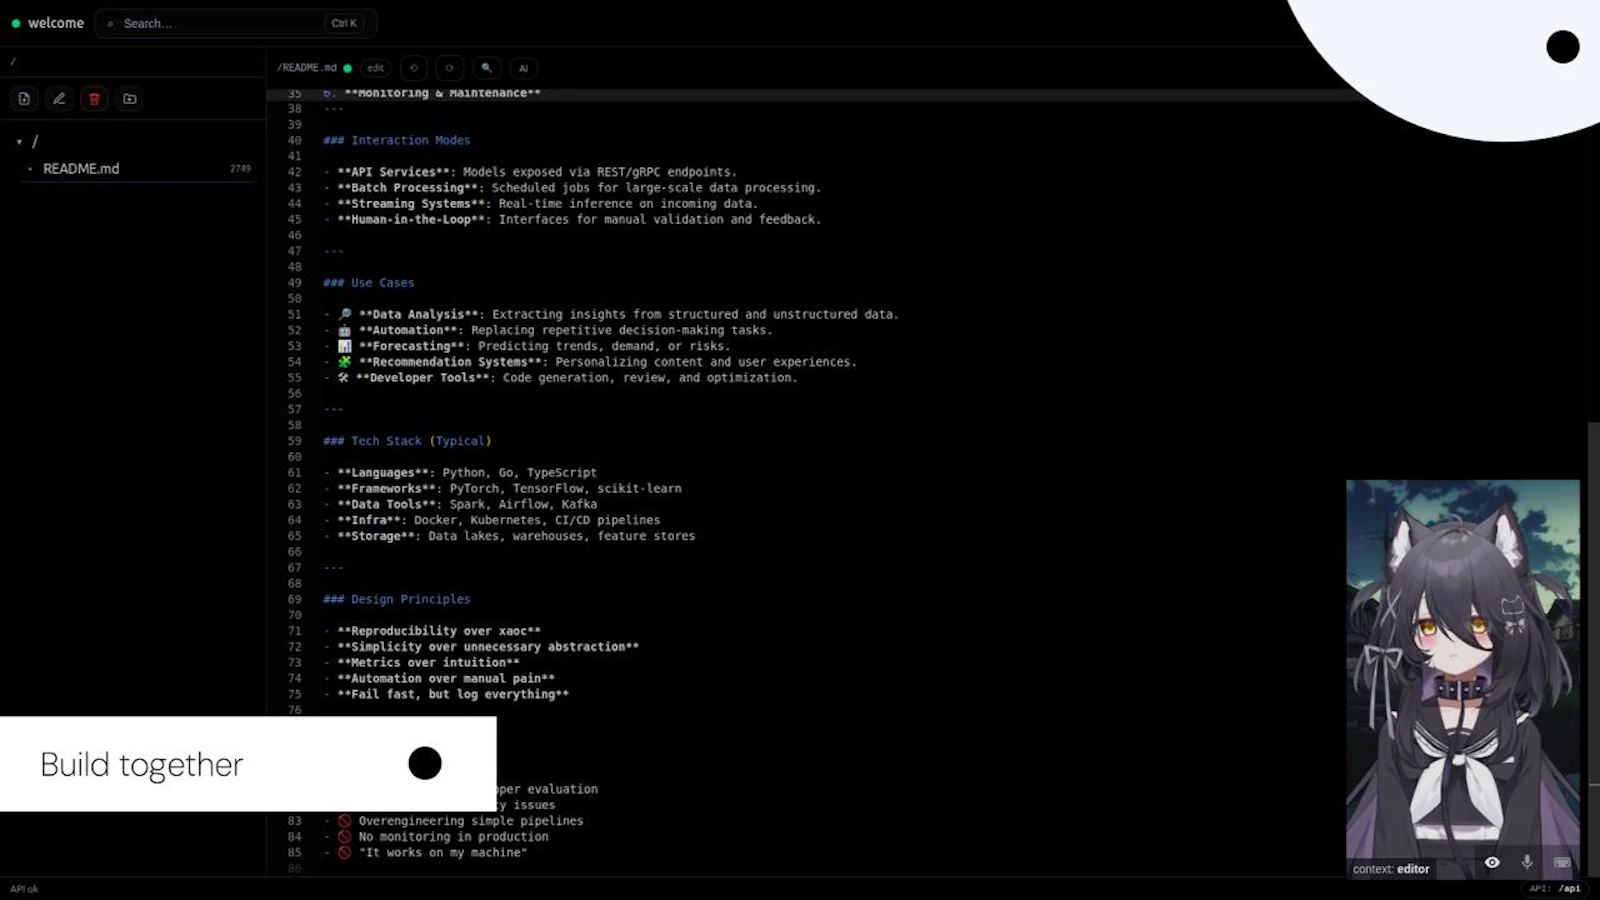Click the green saved-status dot by README.md
The width and height of the screenshot is (1600, 900).
pyautogui.click(x=348, y=68)
